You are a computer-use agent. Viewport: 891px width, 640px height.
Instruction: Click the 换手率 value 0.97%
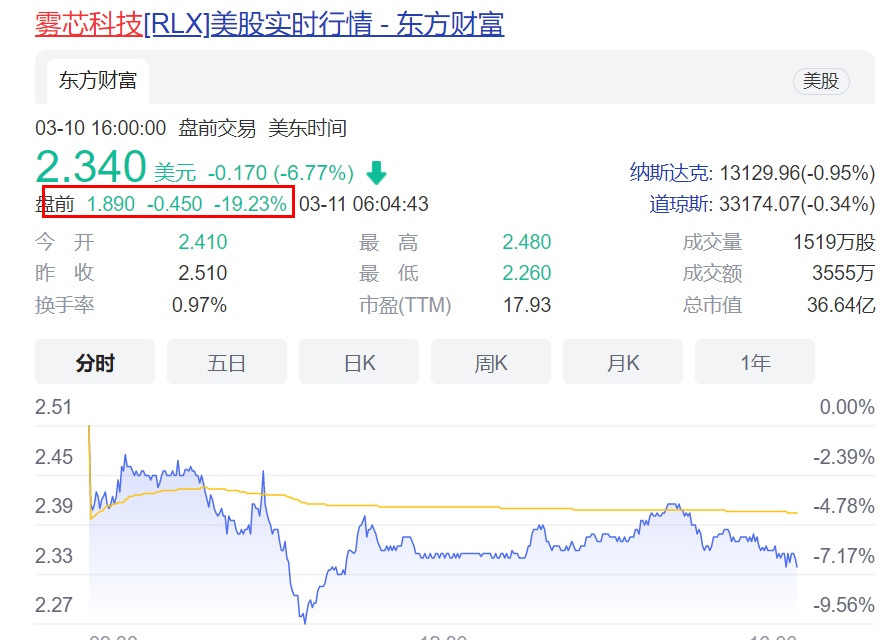pyautogui.click(x=199, y=305)
